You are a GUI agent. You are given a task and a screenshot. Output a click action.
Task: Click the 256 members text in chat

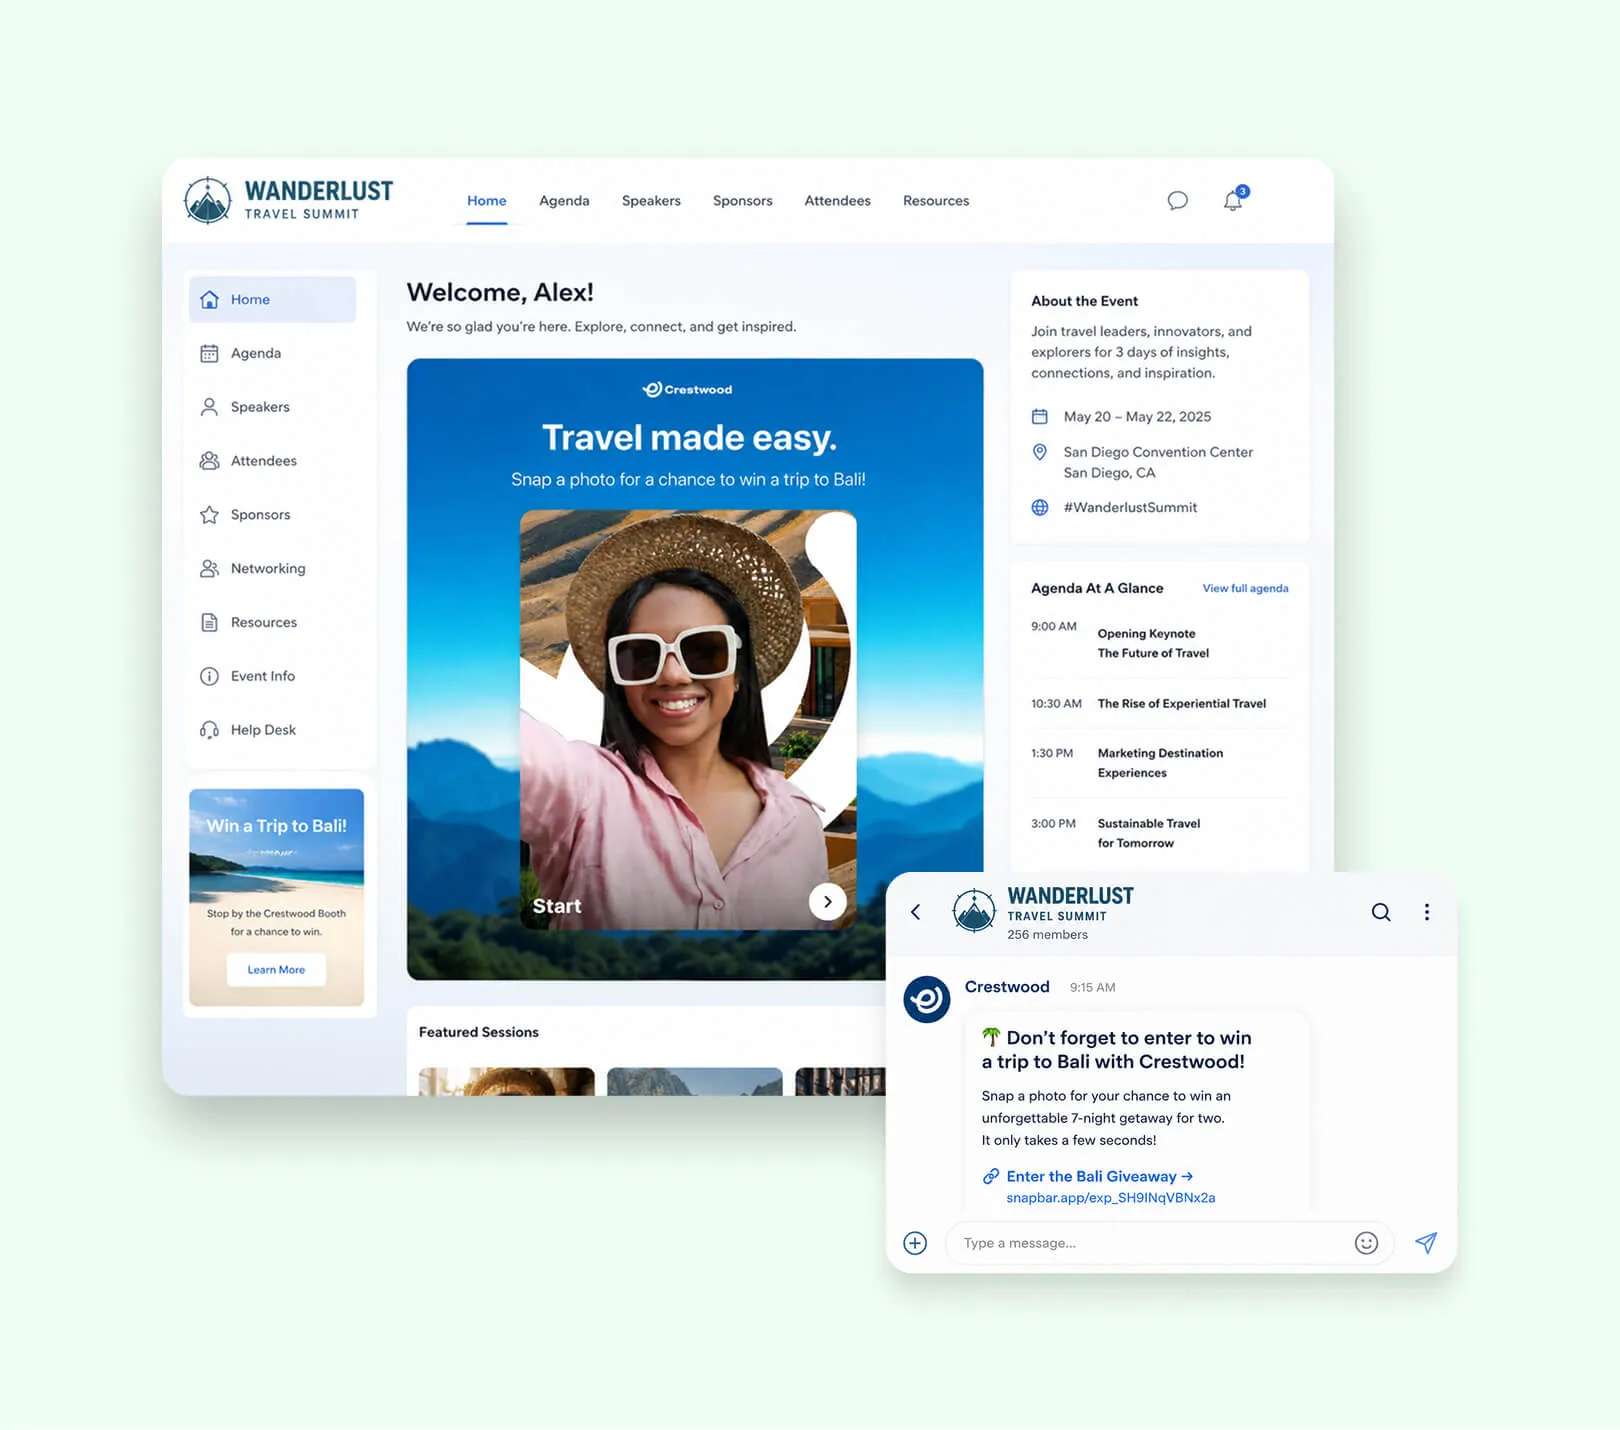1047,935
